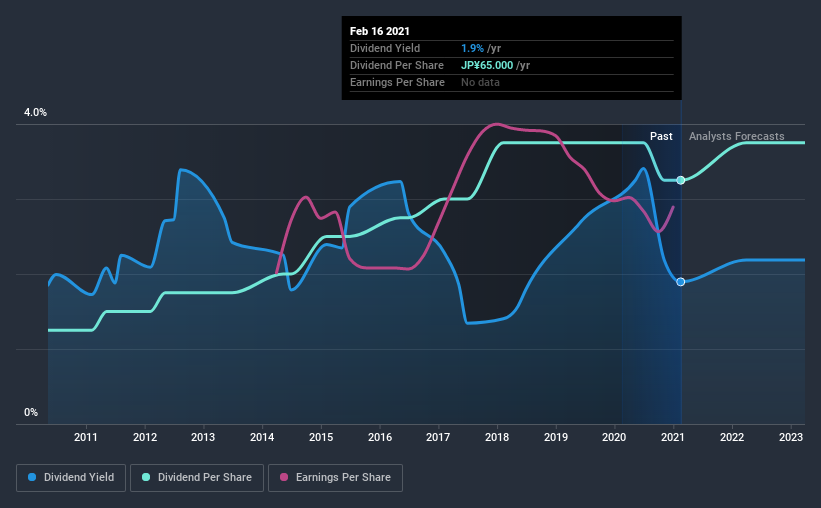Click the 2011 year label on axis
The height and width of the screenshot is (508, 821).
[x=85, y=437]
